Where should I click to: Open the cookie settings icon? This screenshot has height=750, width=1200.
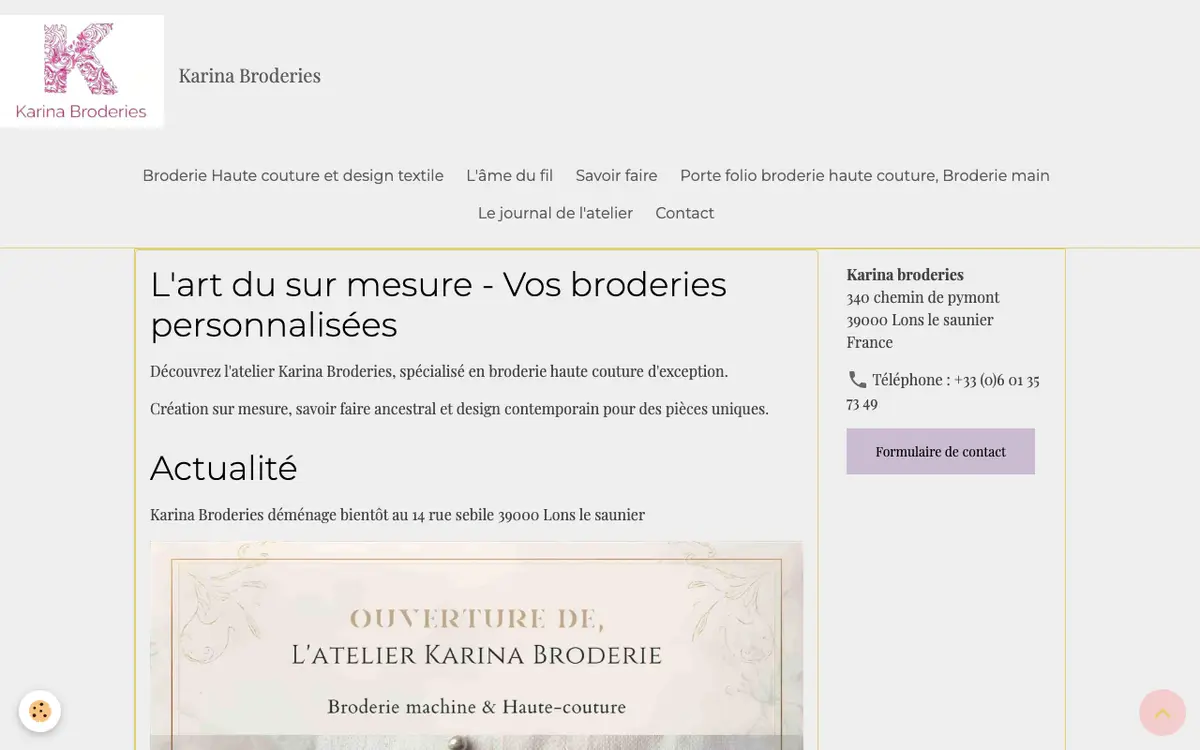pyautogui.click(x=40, y=711)
